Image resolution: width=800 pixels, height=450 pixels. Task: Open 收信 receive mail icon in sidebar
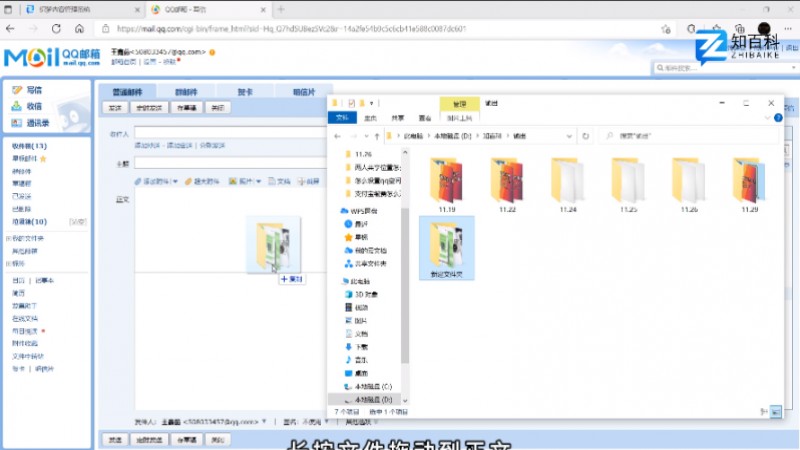tap(17, 106)
